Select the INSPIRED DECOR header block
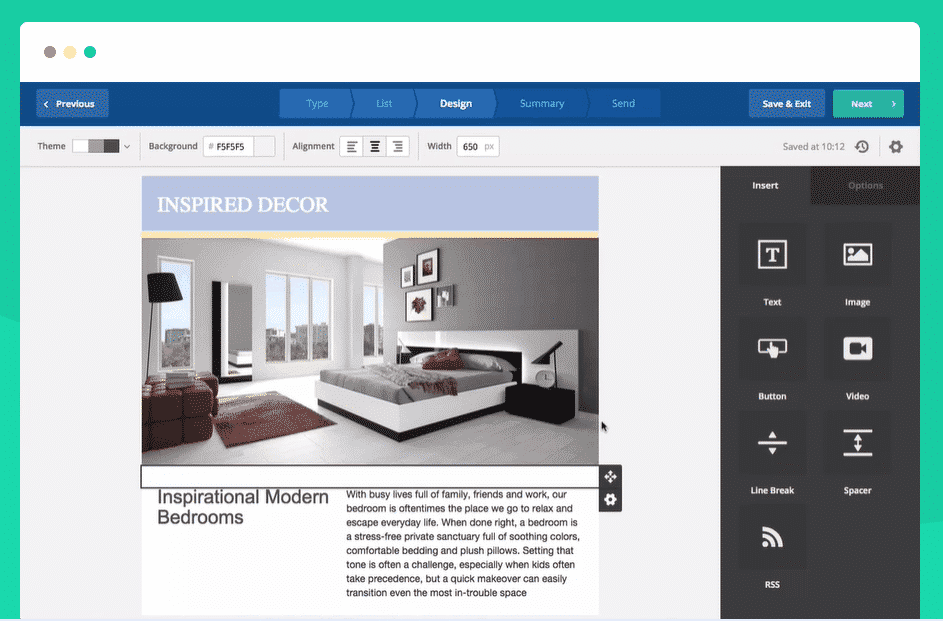This screenshot has height=621, width=943. pos(370,204)
